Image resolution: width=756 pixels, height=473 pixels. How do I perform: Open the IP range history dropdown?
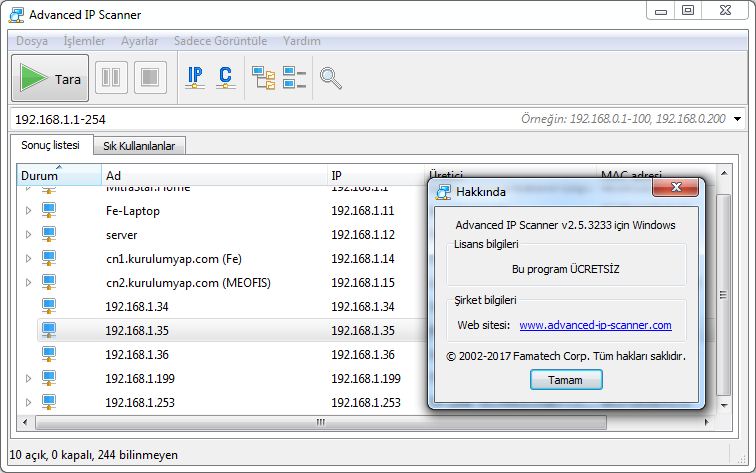tap(738, 119)
